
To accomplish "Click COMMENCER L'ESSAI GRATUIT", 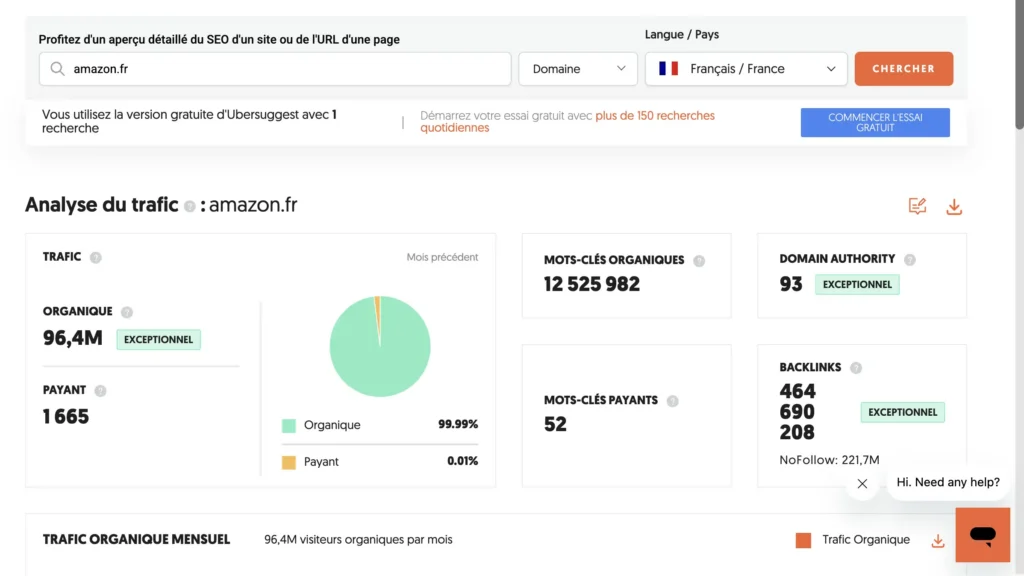I will click(874, 122).
